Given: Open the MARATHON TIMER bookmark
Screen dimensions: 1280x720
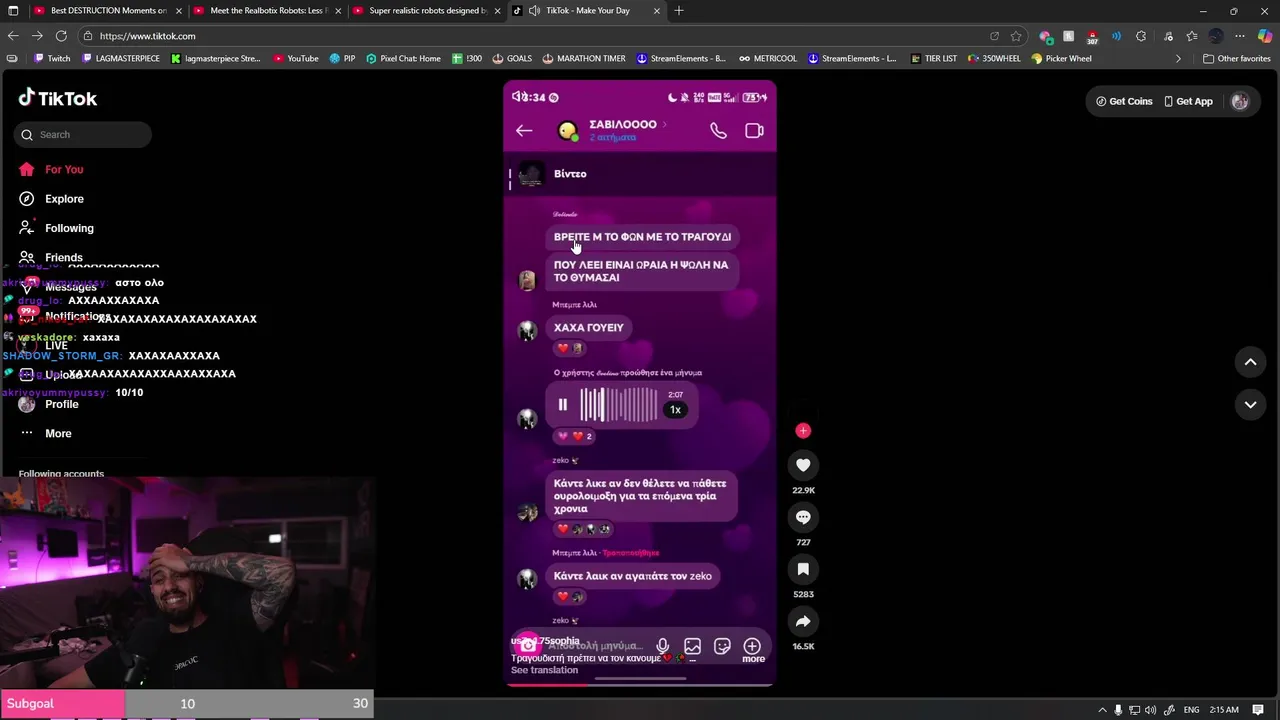Looking at the screenshot, I should tap(583, 59).
